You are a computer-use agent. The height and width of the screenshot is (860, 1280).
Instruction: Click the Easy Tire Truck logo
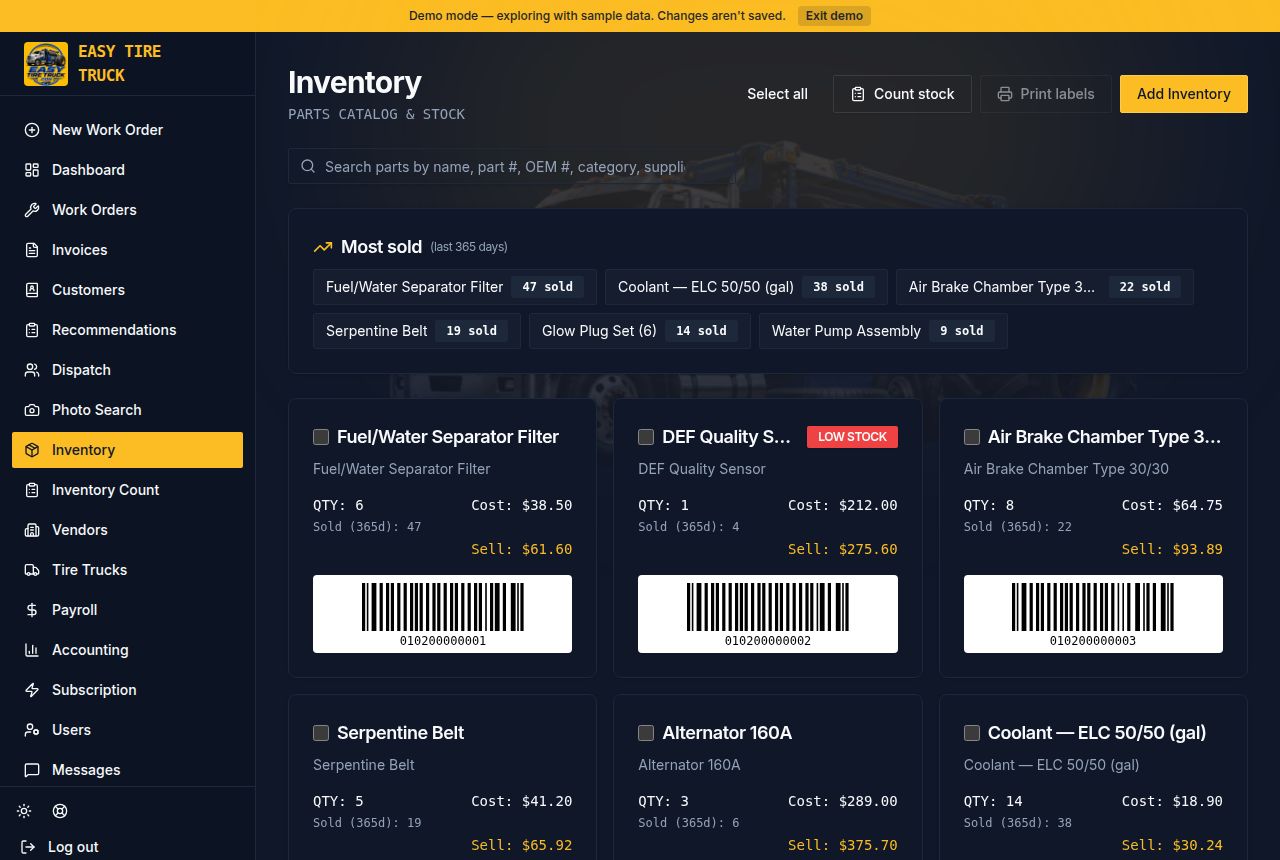click(x=46, y=64)
